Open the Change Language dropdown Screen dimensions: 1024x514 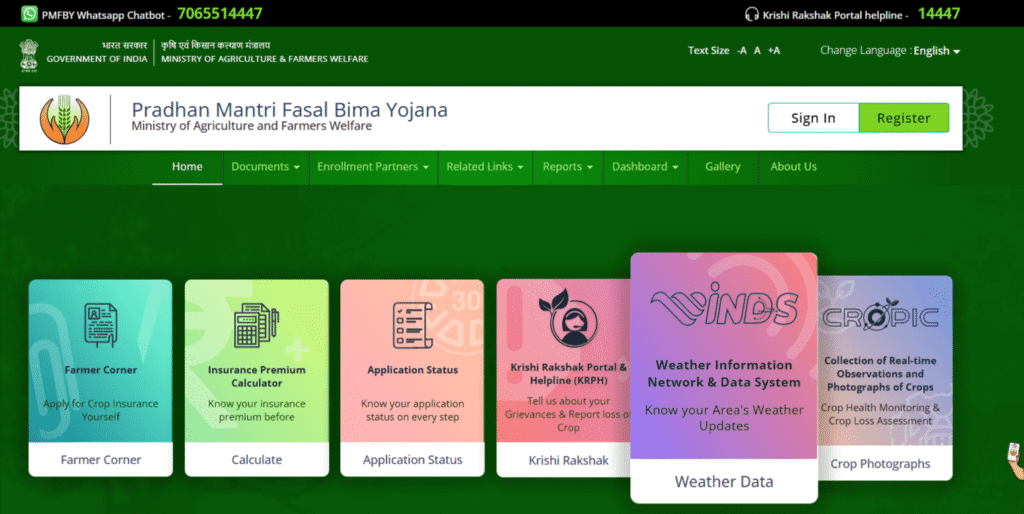[936, 51]
